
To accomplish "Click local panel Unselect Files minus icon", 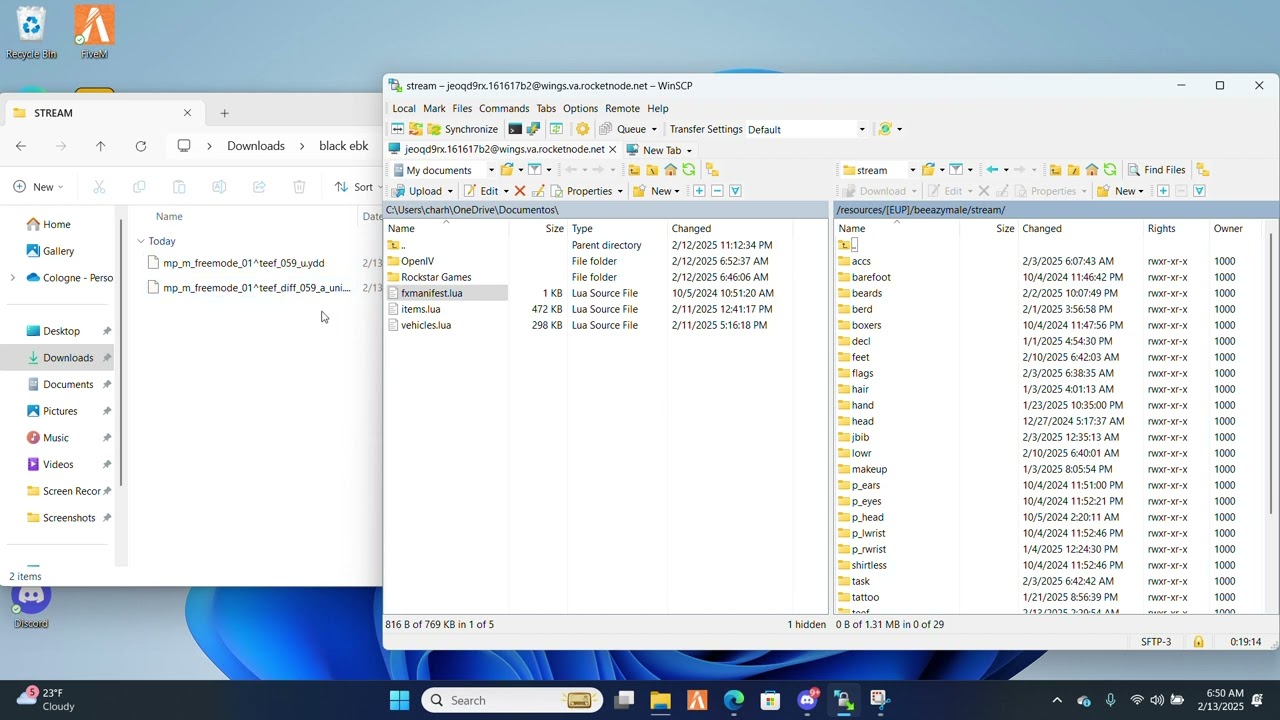I will (717, 191).
